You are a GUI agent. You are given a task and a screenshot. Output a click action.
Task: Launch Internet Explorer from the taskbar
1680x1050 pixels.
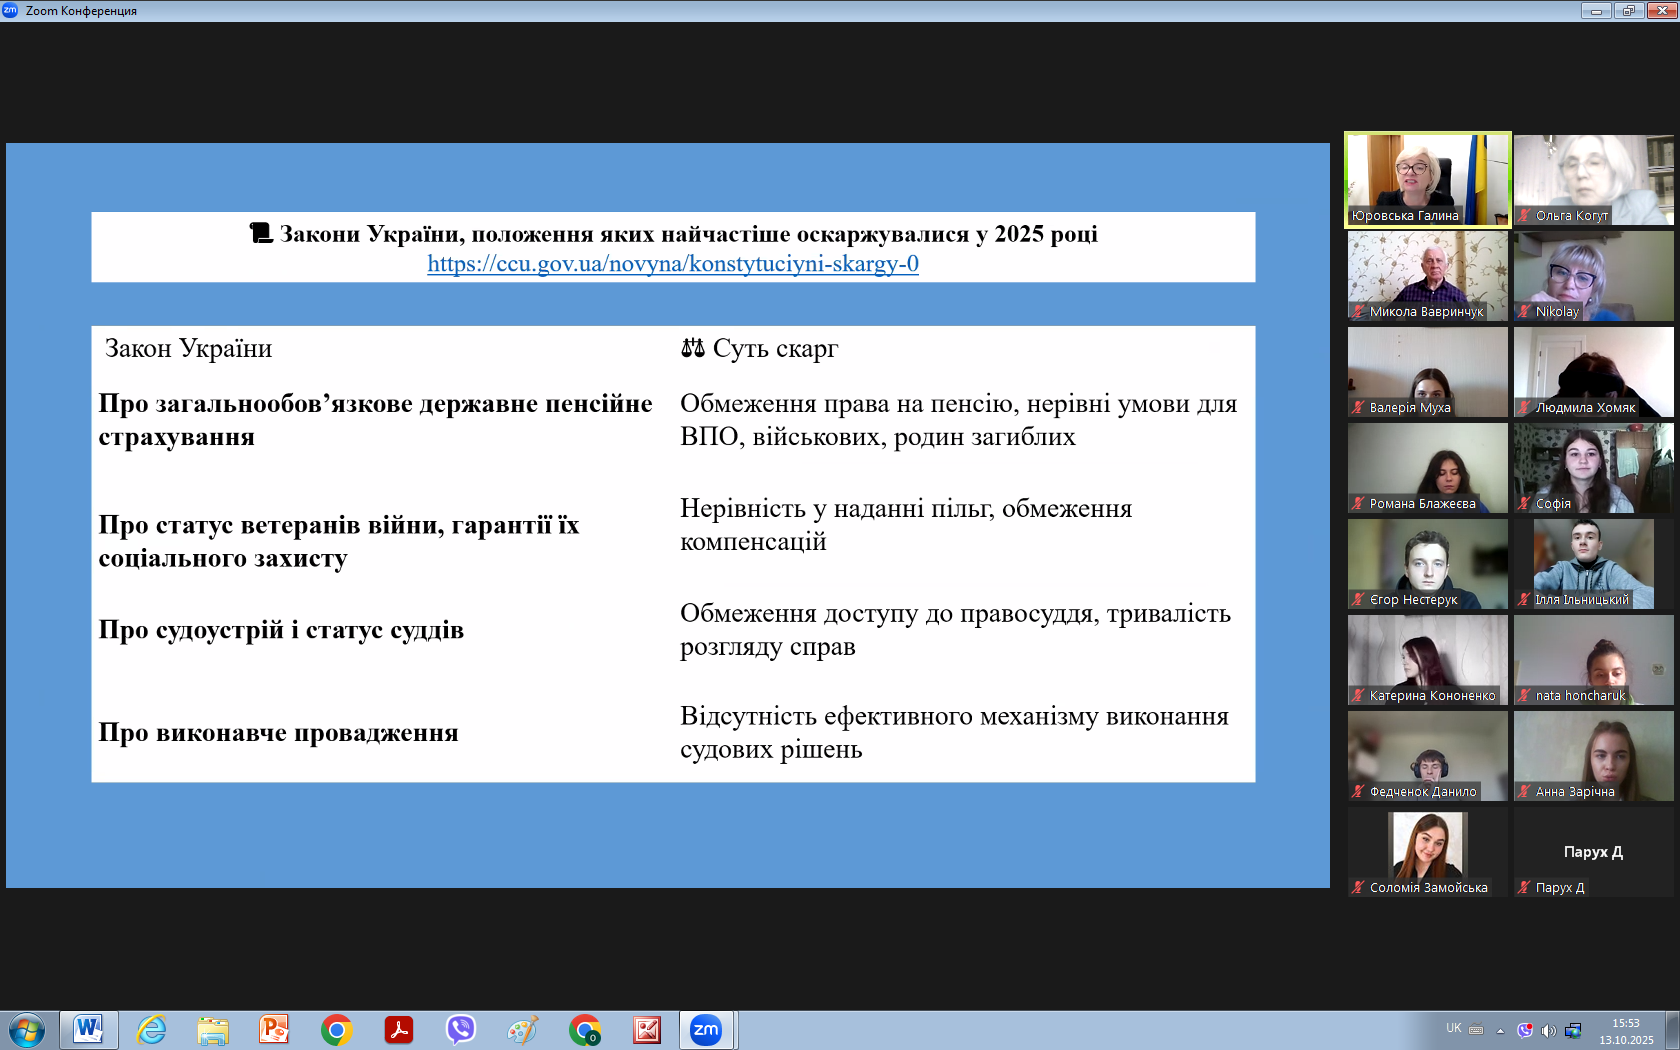pos(151,1029)
